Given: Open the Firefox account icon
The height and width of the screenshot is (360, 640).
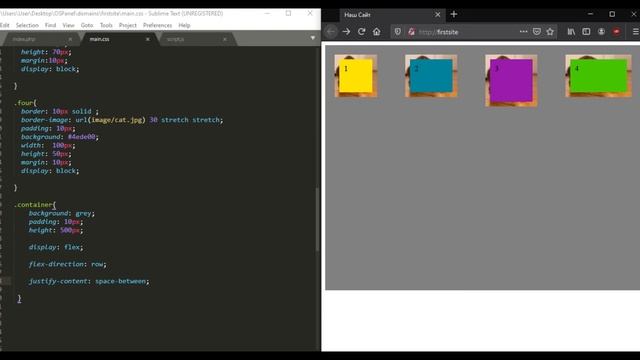Looking at the screenshot, I should (601, 31).
